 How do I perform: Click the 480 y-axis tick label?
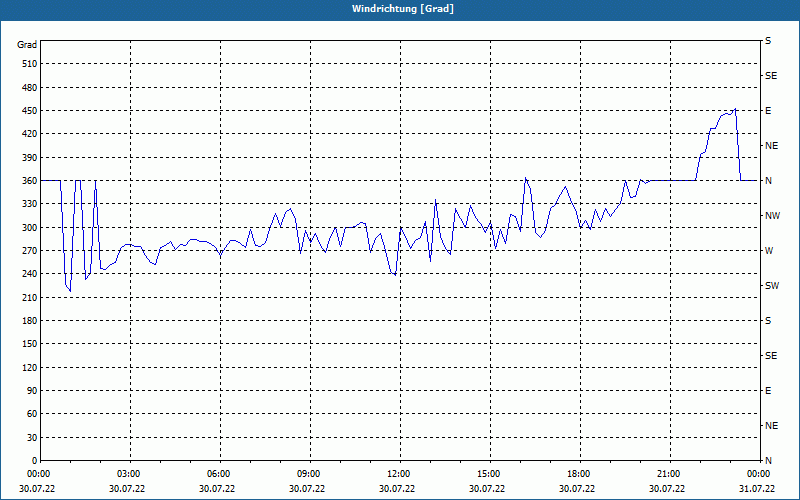click(x=30, y=87)
